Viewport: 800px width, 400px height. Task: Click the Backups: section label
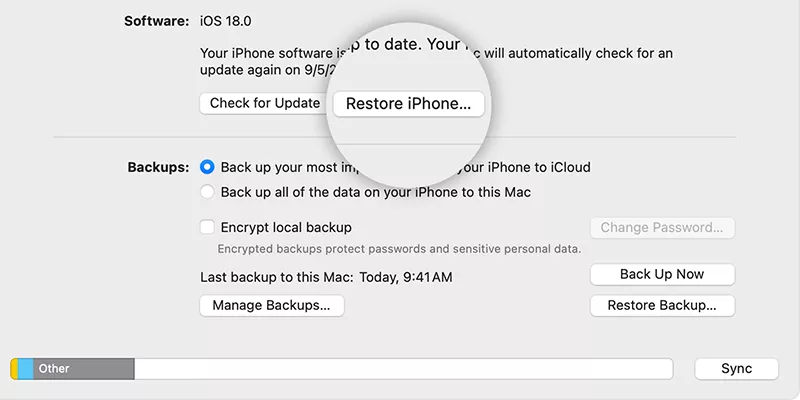[x=158, y=167]
